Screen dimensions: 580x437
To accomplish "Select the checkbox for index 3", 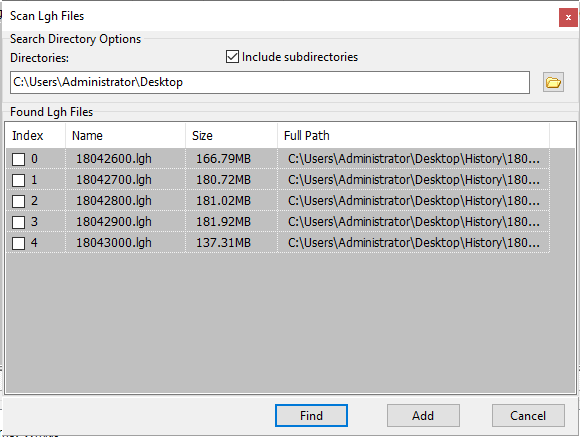I will point(18,222).
